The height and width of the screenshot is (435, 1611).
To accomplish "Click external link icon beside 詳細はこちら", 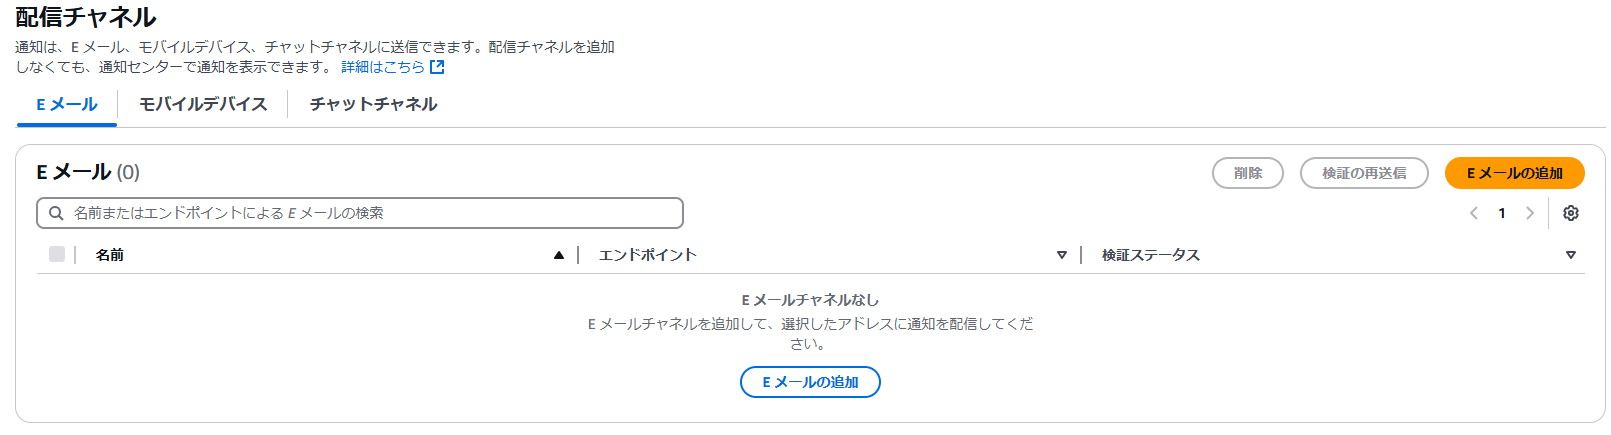I will click(x=437, y=67).
